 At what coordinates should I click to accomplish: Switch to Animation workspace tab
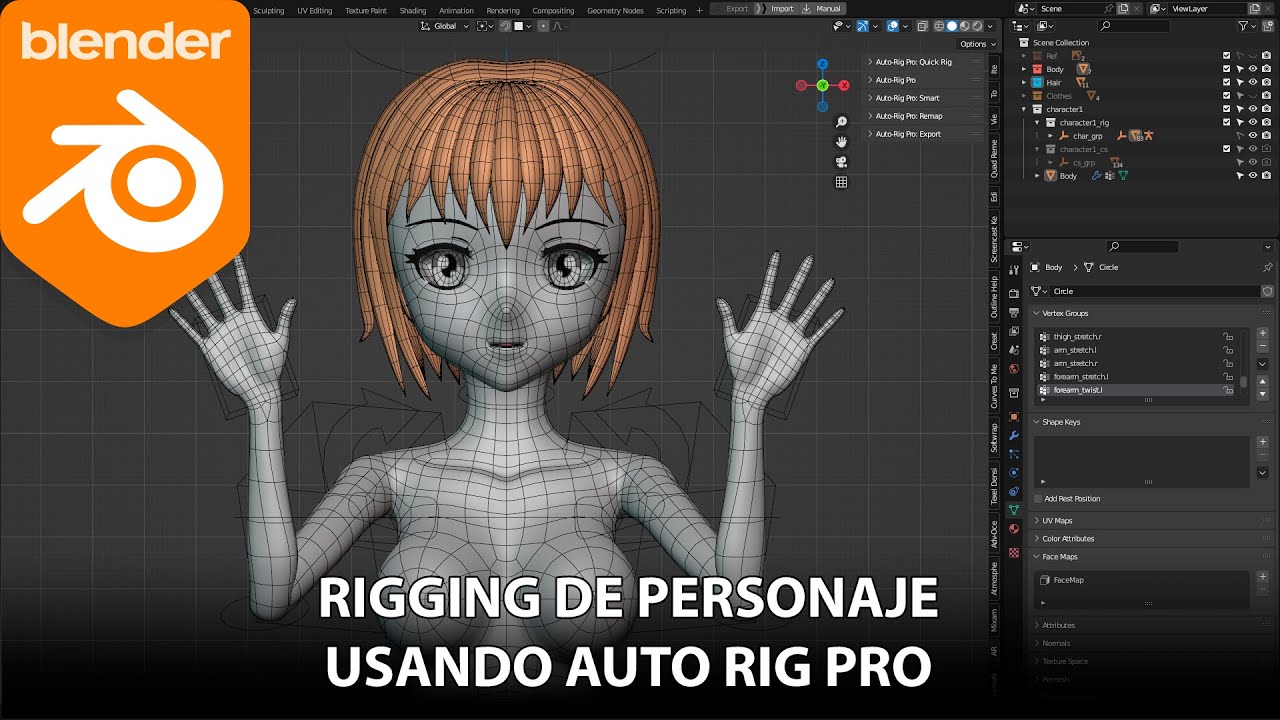point(457,10)
